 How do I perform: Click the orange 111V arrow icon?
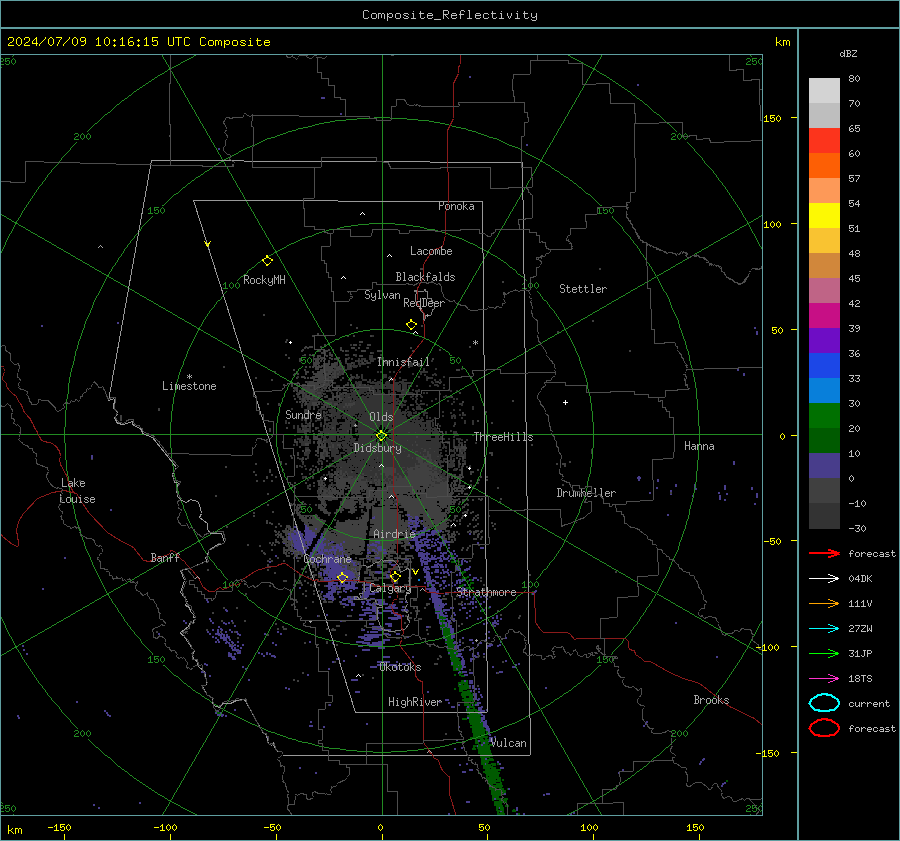tap(824, 603)
